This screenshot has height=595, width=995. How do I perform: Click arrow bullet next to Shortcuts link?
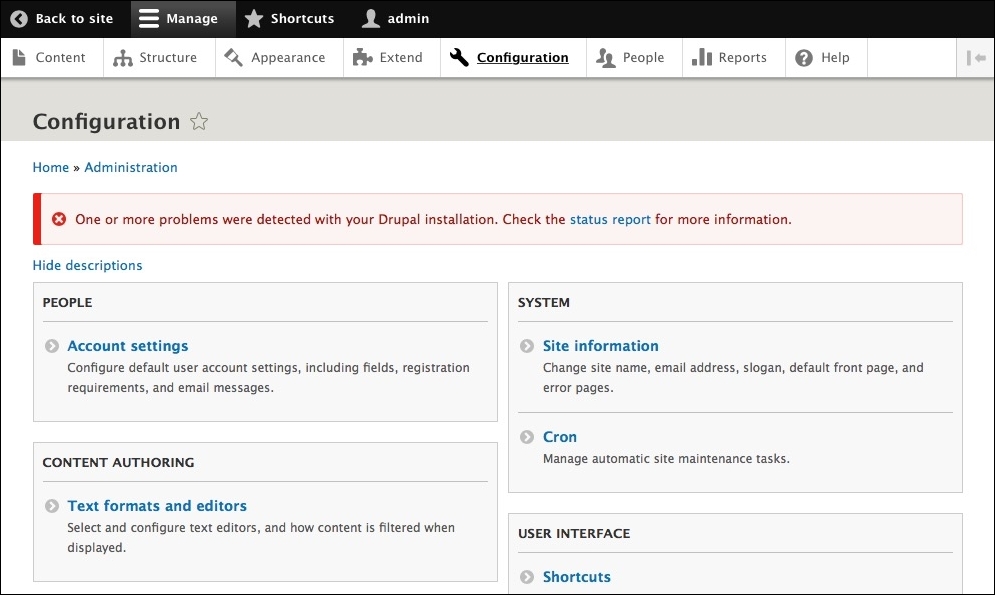tap(527, 577)
